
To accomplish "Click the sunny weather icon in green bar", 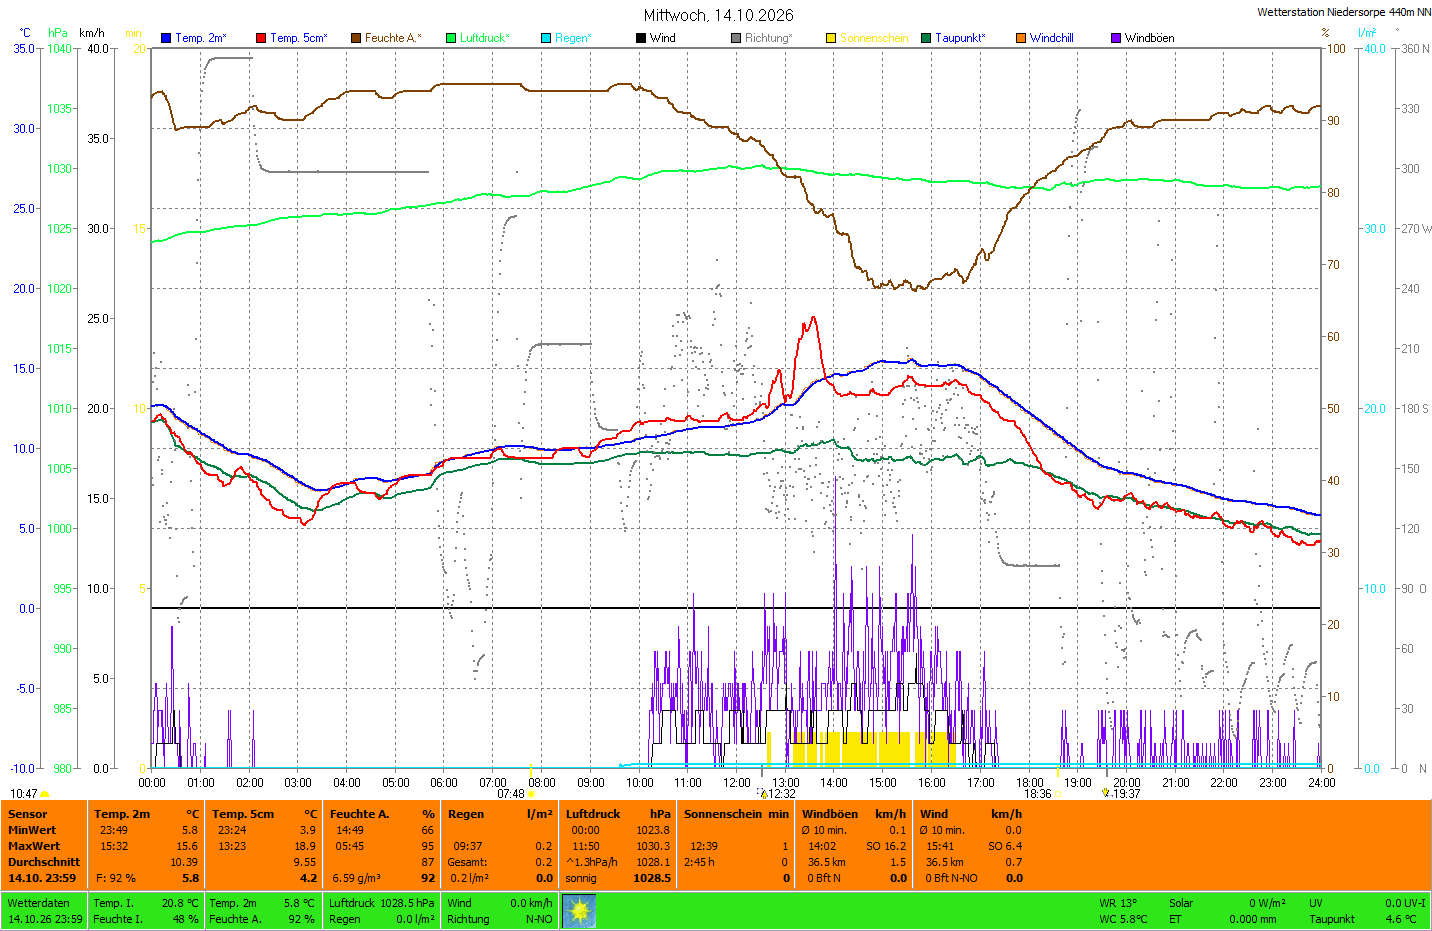I will (x=579, y=911).
